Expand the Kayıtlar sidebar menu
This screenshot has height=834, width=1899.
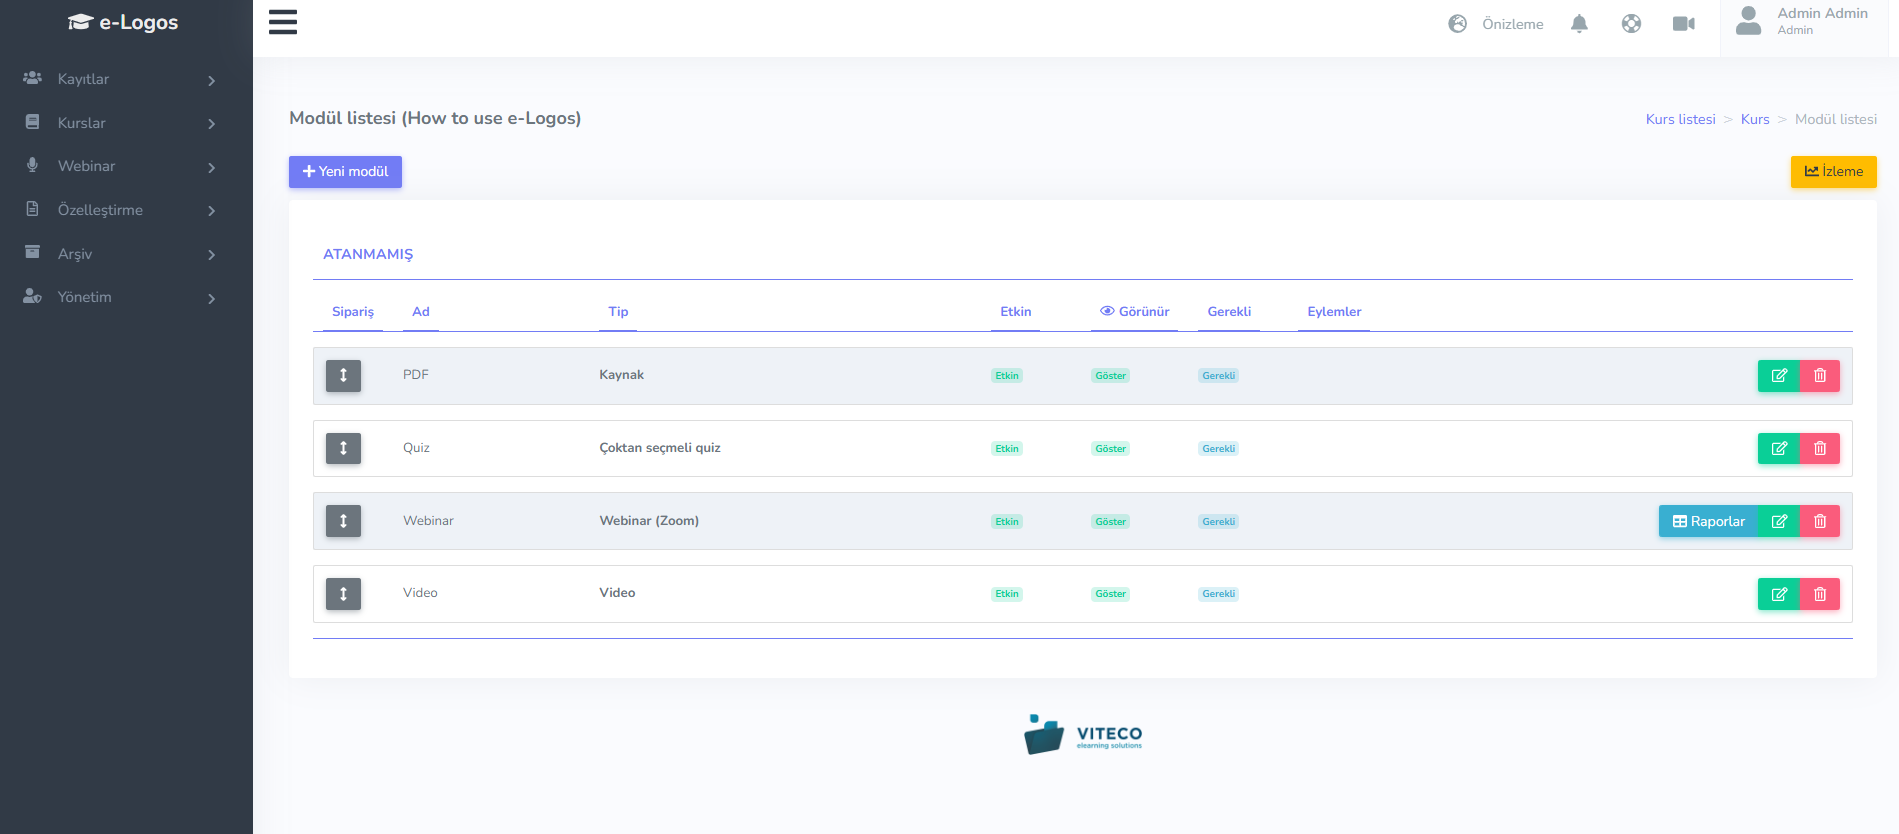pyautogui.click(x=120, y=79)
